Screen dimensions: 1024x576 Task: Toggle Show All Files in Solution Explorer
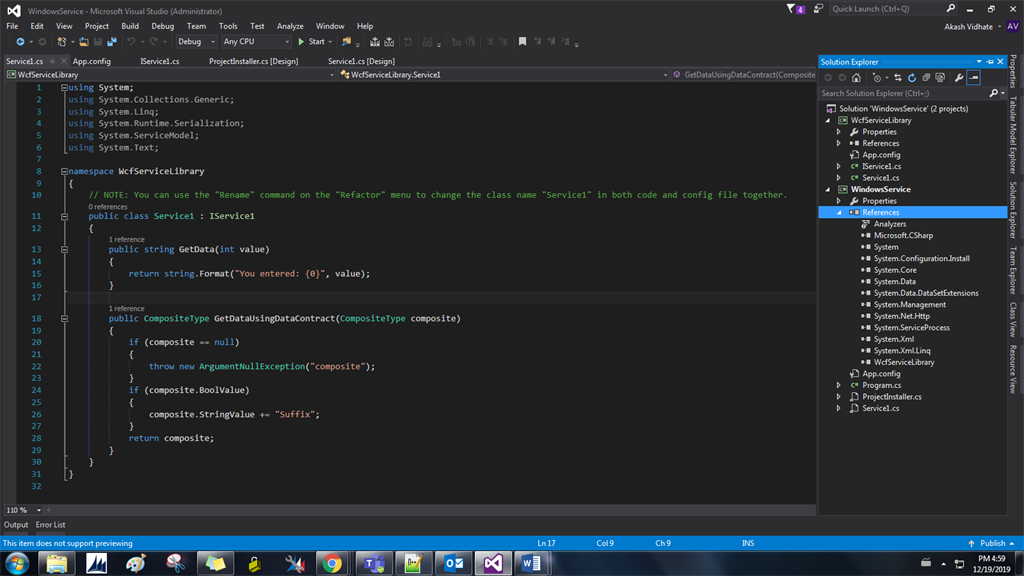point(926,77)
